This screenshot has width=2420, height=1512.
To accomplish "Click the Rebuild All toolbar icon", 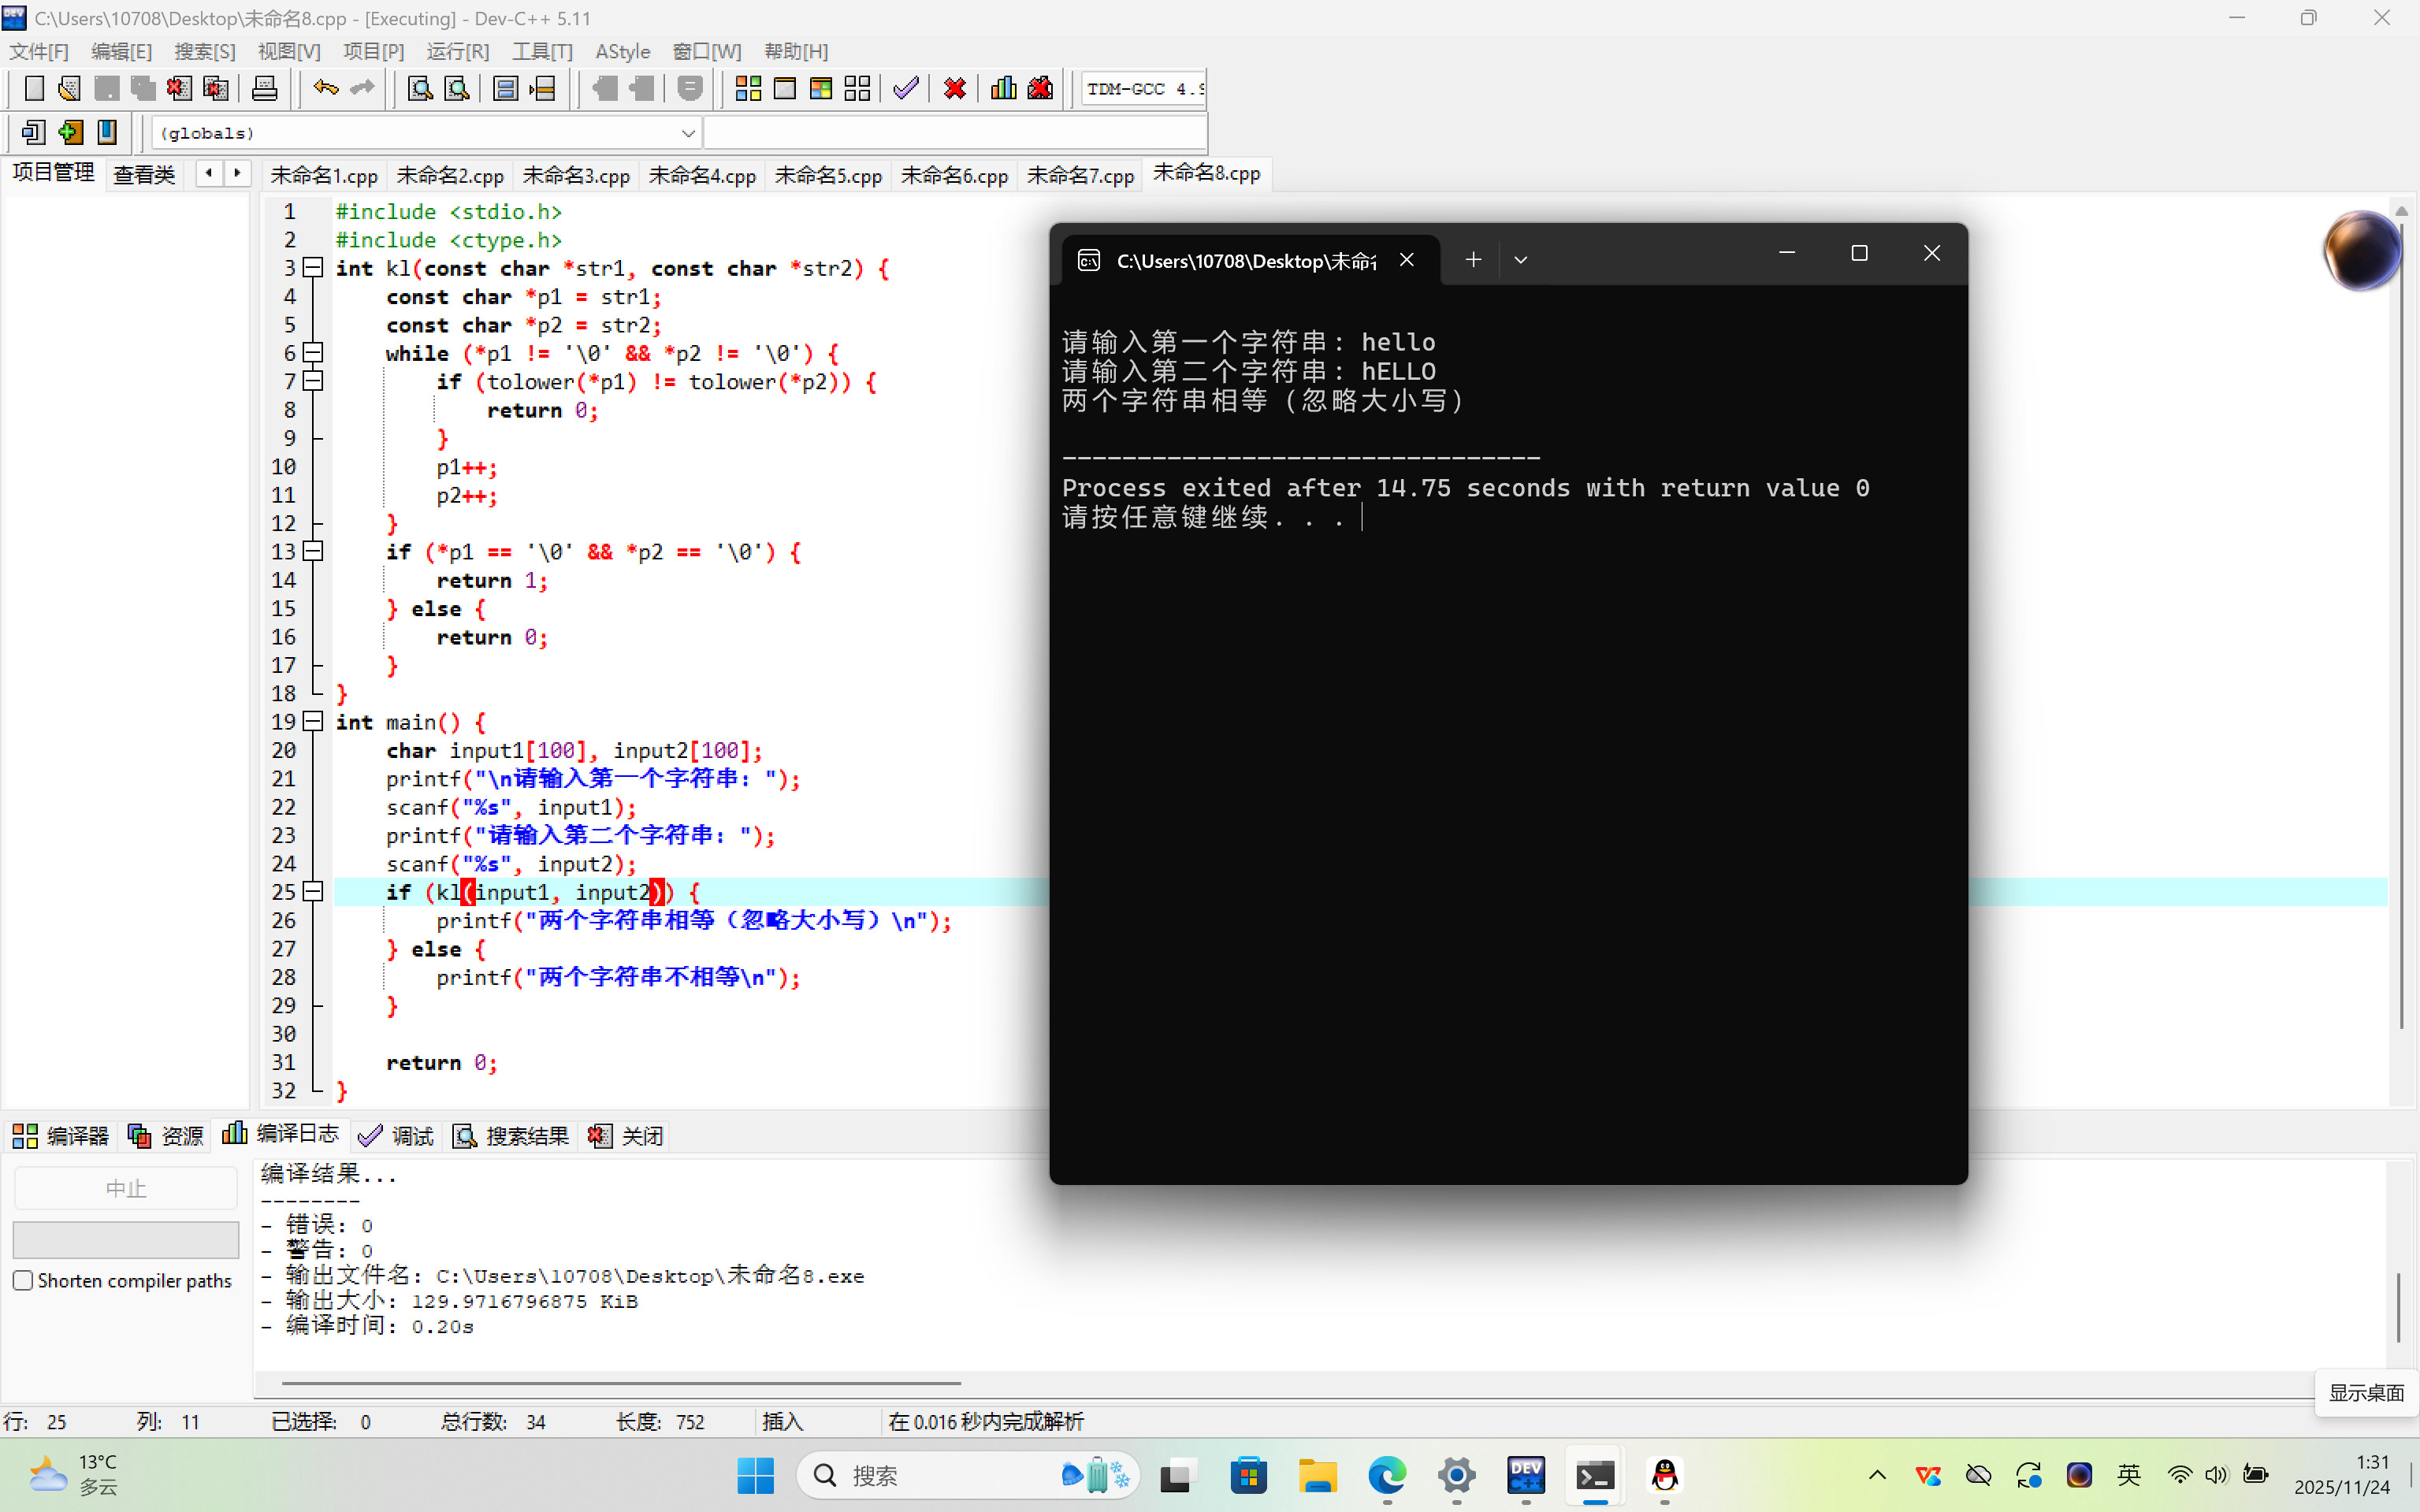I will [857, 88].
